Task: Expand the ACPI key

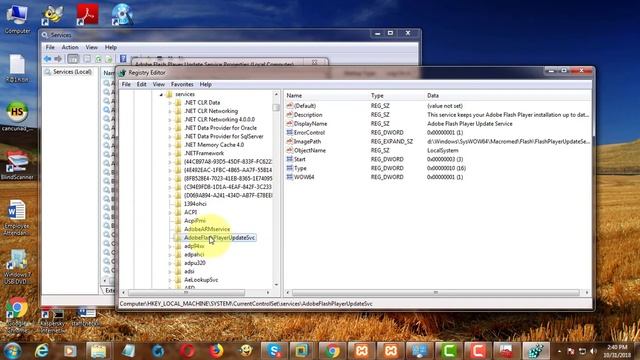Action: [170, 212]
